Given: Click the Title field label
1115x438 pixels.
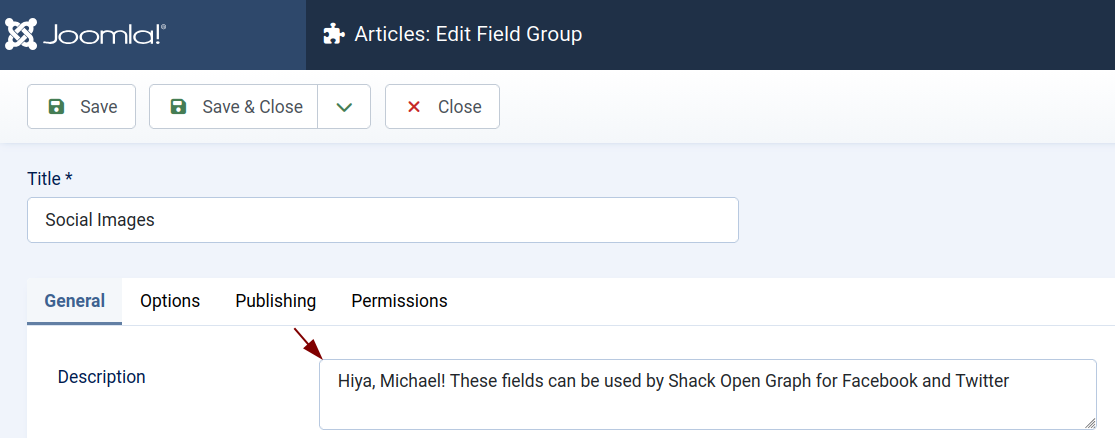Looking at the screenshot, I should click(50, 178).
